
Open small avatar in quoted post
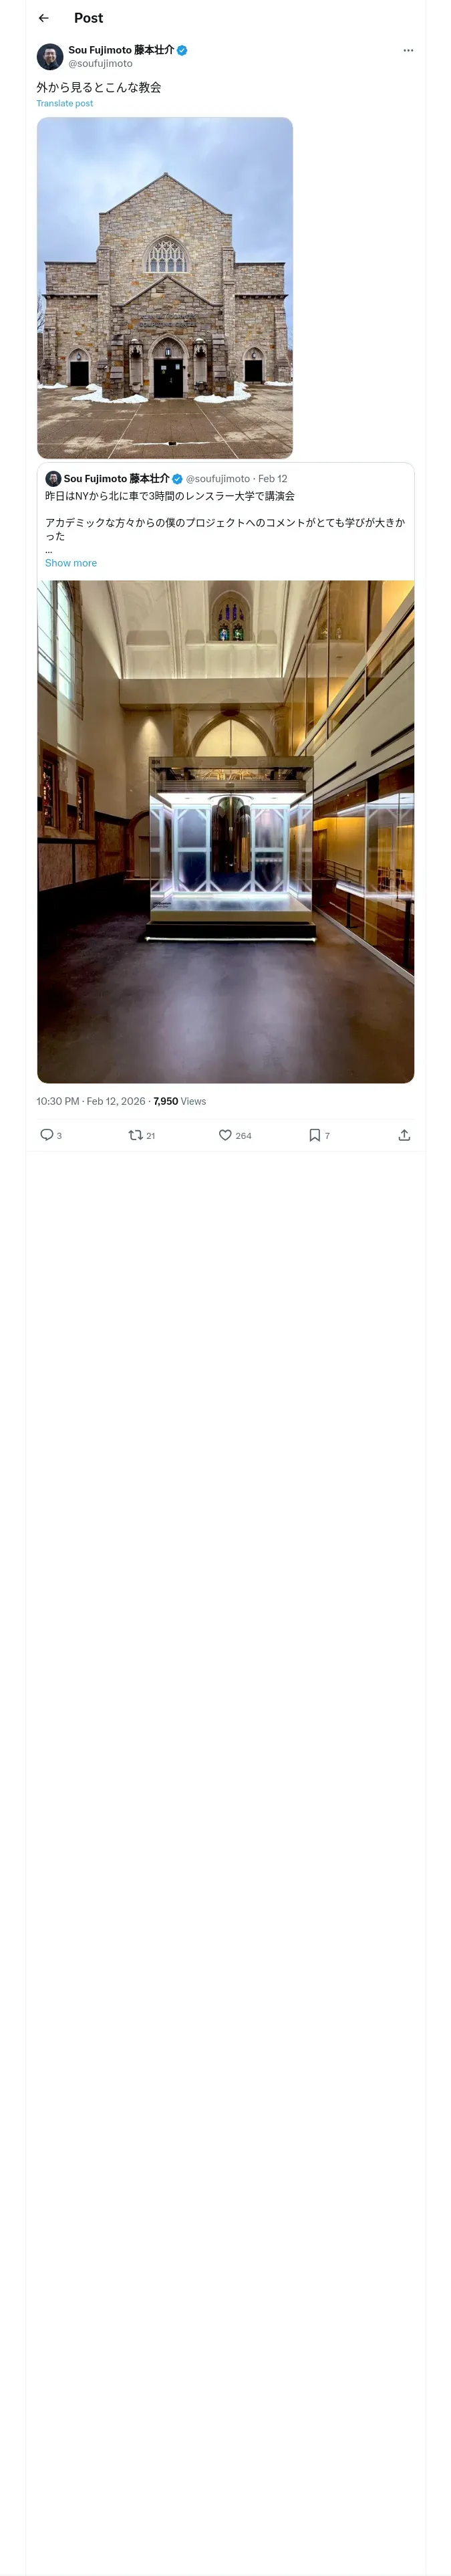click(53, 478)
